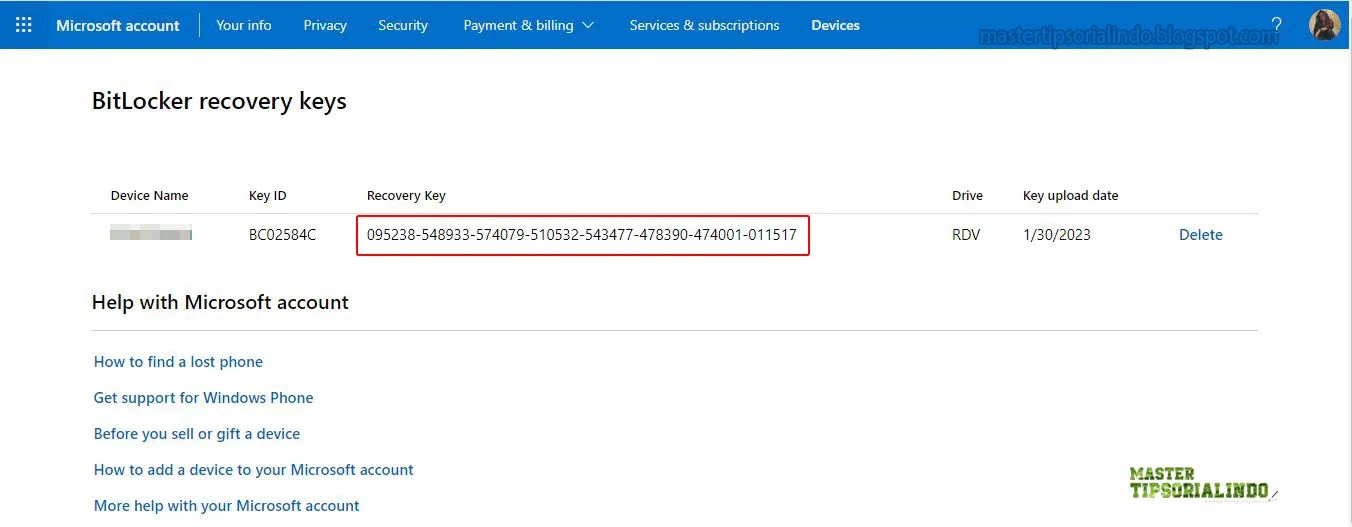Click the Help with Microsoft account heading
The width and height of the screenshot is (1352, 527).
click(x=220, y=302)
